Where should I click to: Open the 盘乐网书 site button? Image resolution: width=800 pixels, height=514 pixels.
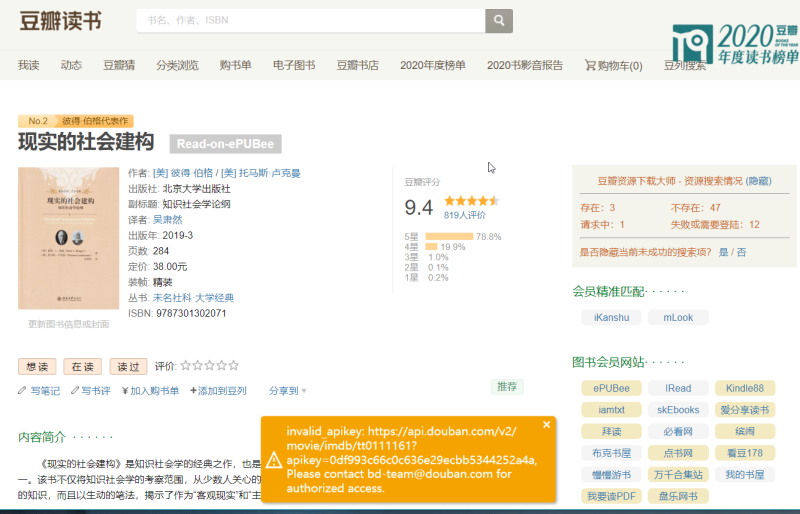click(x=678, y=496)
